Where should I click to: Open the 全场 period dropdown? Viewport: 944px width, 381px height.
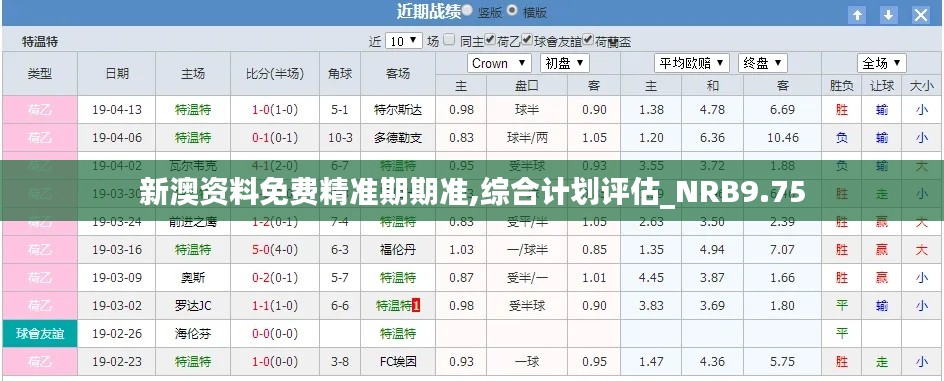point(882,63)
